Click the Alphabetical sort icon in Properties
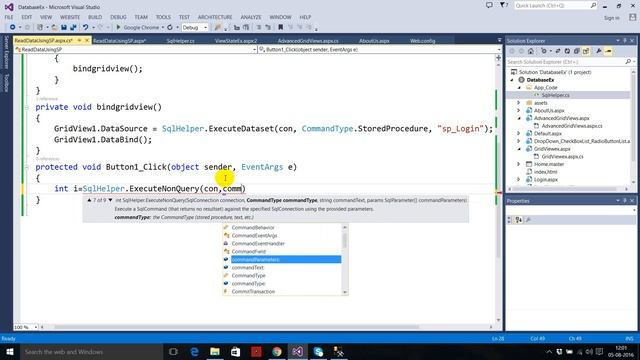This screenshot has height=360, width=640. (x=519, y=220)
